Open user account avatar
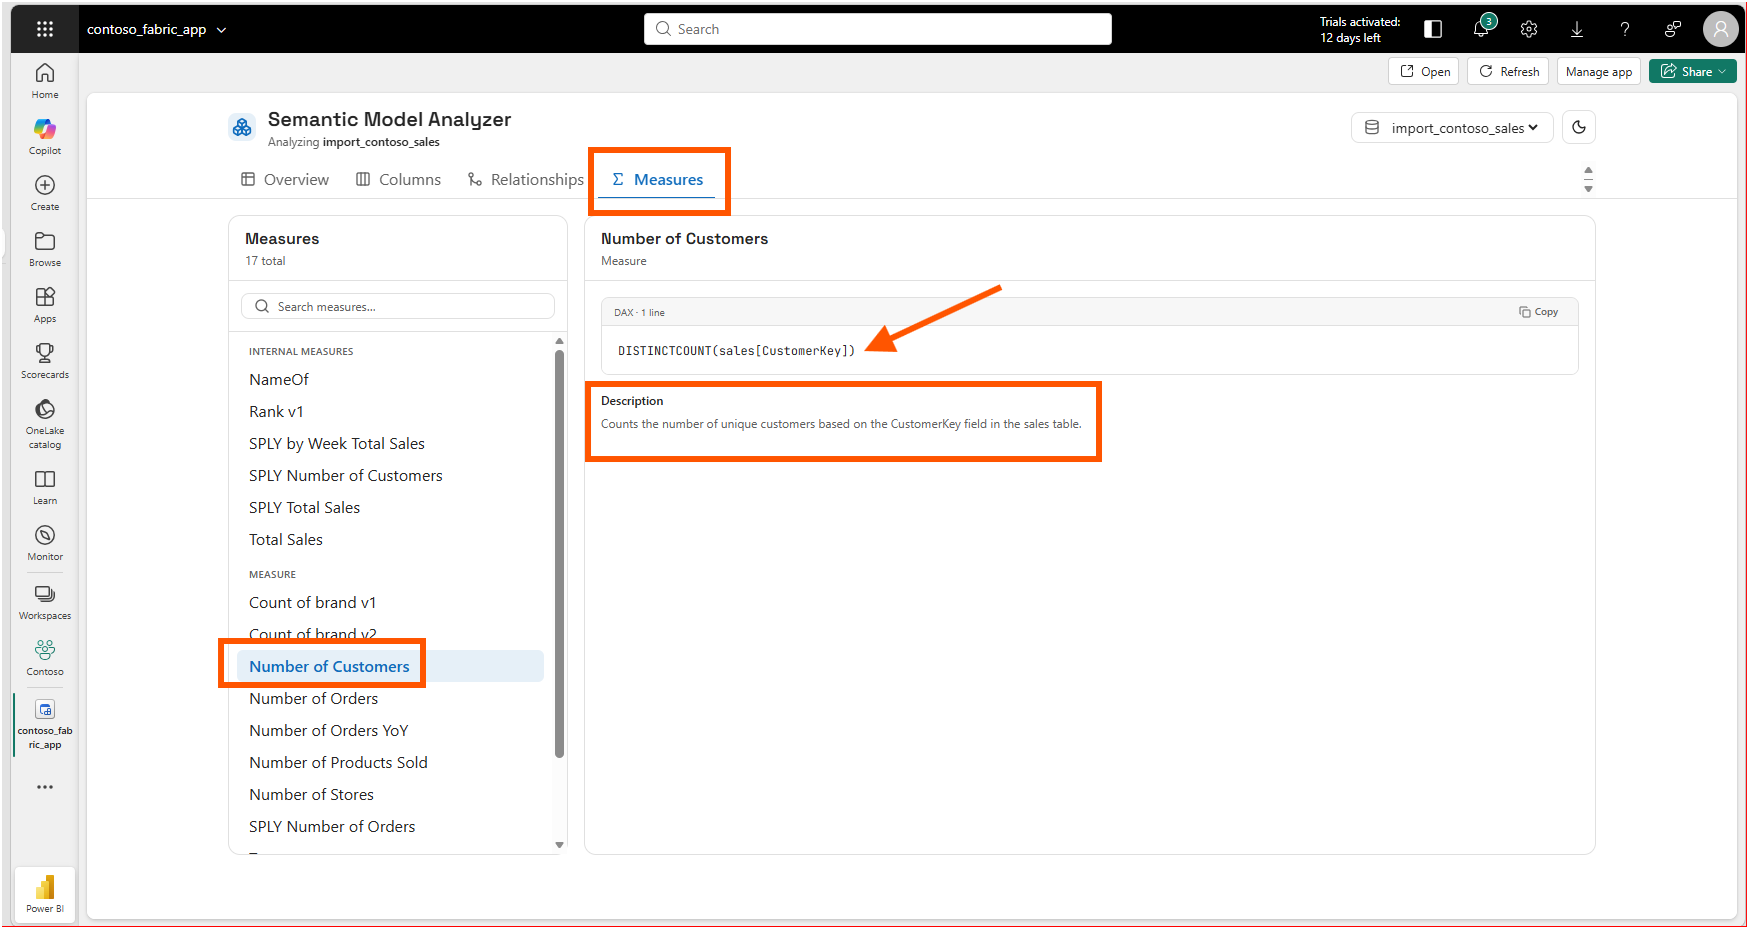The height and width of the screenshot is (929, 1749). (1720, 29)
